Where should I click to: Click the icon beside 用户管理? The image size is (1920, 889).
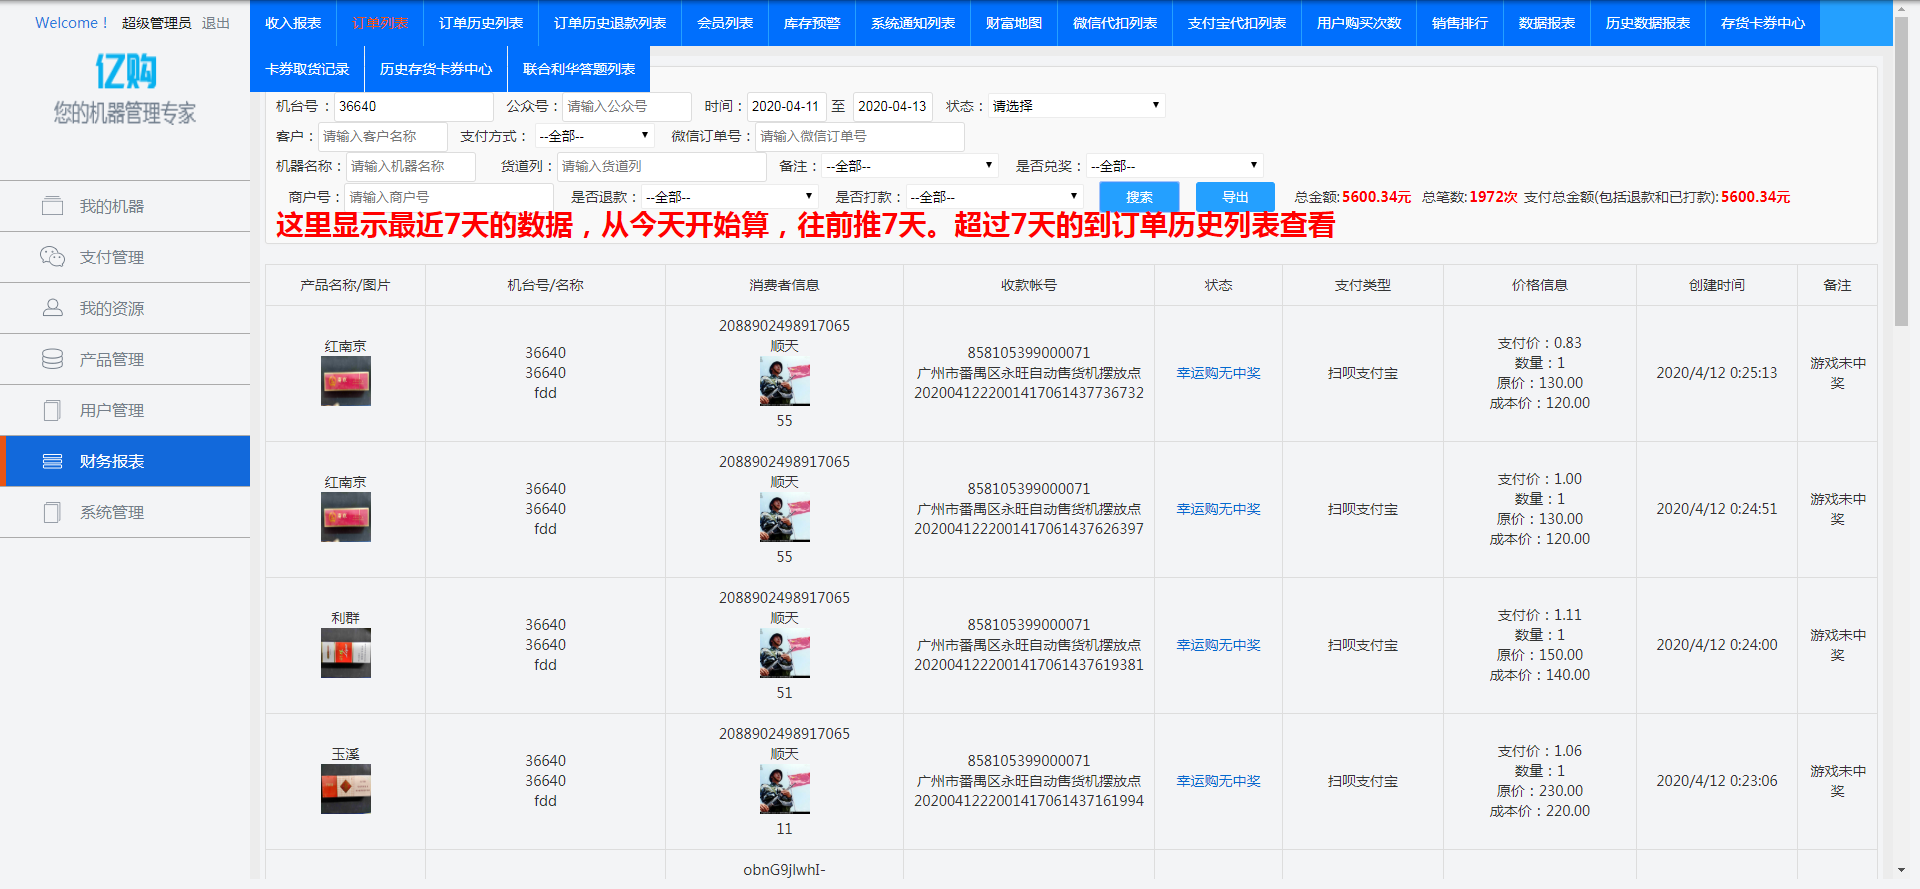tap(52, 410)
